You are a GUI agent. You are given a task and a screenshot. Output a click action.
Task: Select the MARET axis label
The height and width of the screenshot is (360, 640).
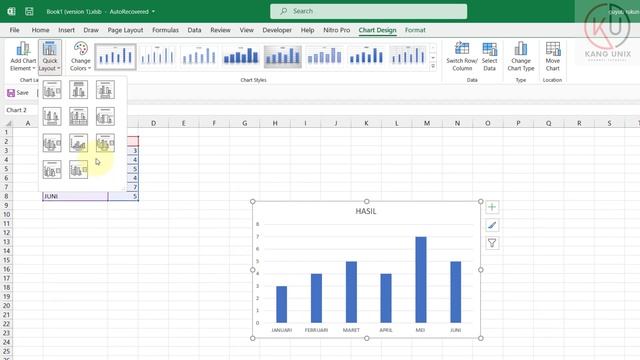tap(351, 330)
